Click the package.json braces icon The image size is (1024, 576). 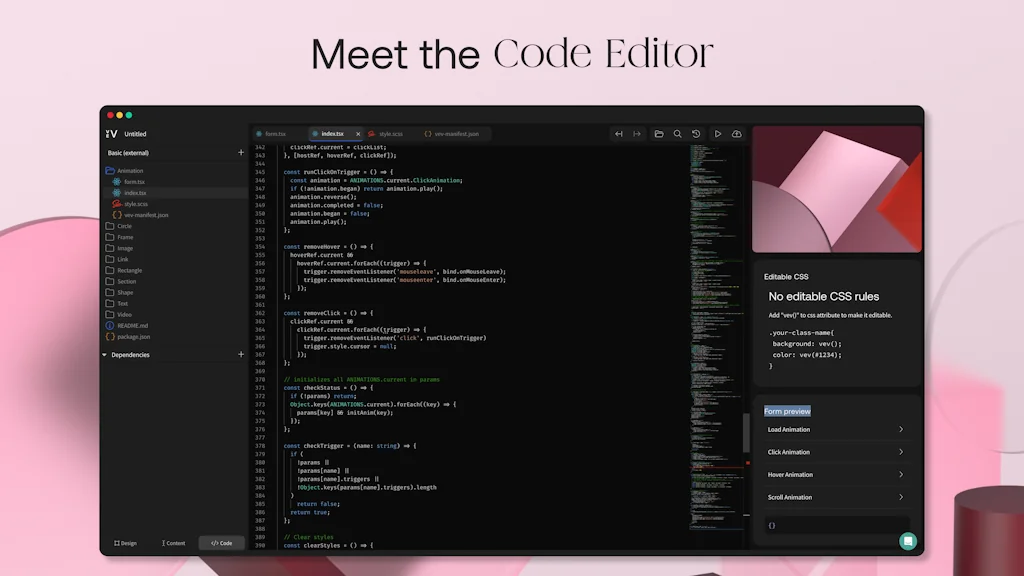point(110,336)
